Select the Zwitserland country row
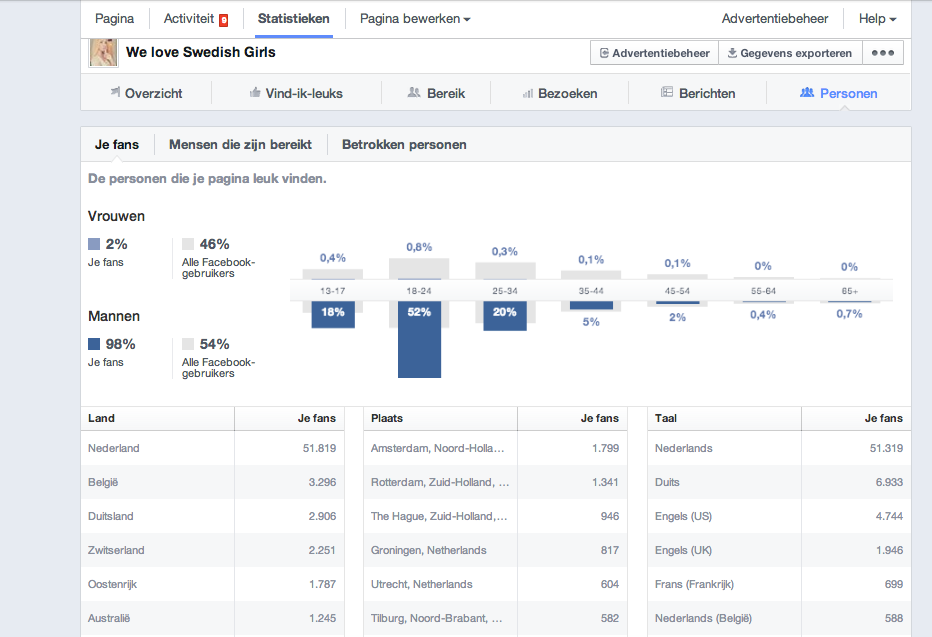The width and height of the screenshot is (932, 637). pos(212,550)
